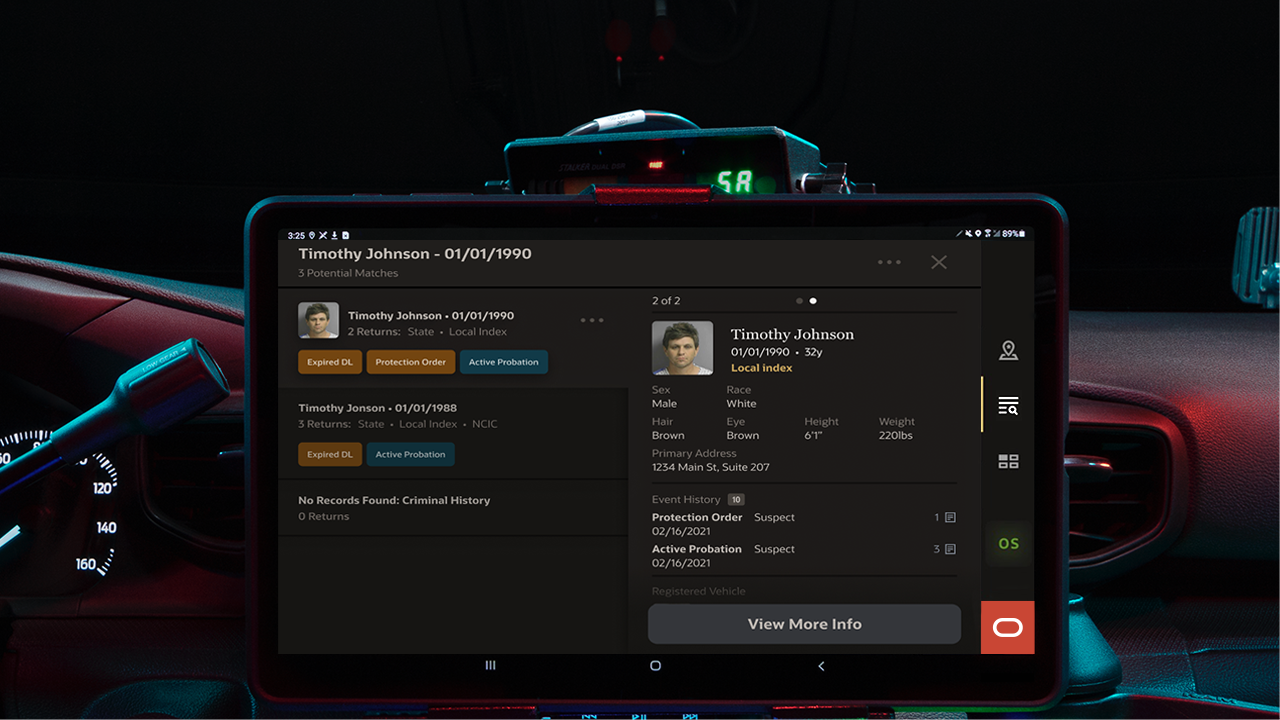Screen dimensions: 1280x720
Task: Select the records search icon in sidebar
Action: 1008,406
